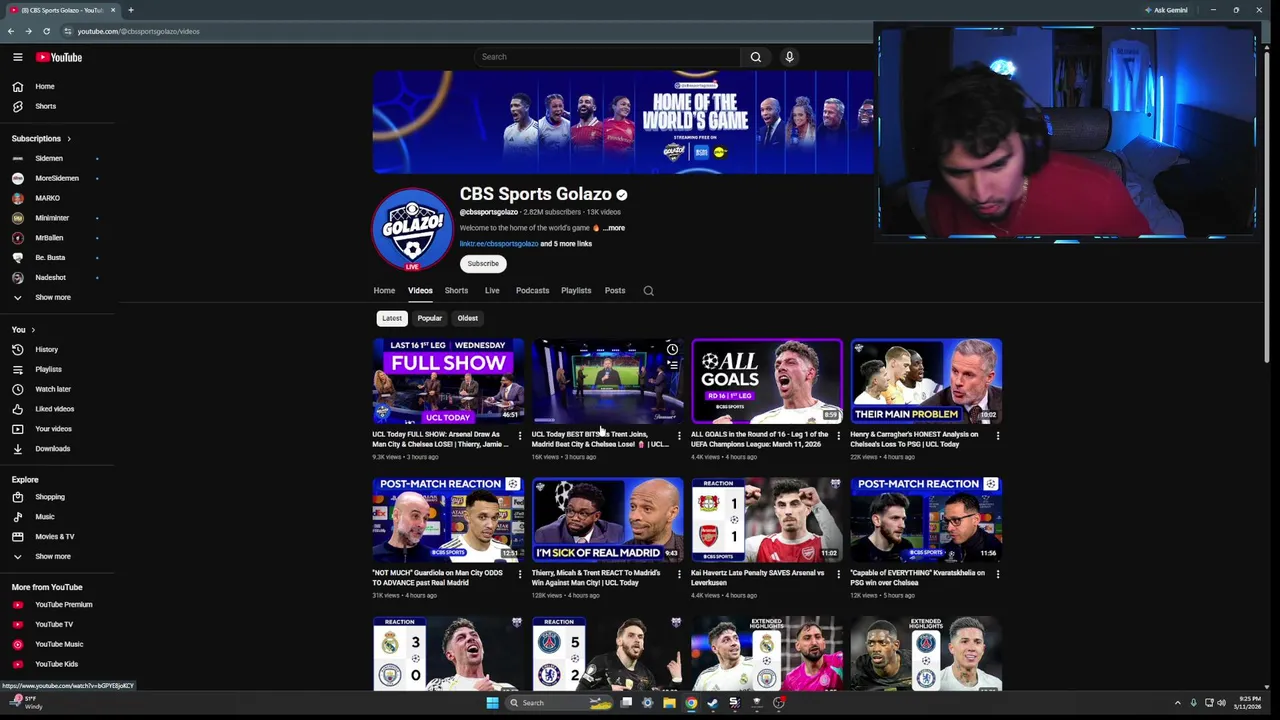Add hovered UCL Today video to Watch later
This screenshot has width=1280, height=720.
(672, 350)
